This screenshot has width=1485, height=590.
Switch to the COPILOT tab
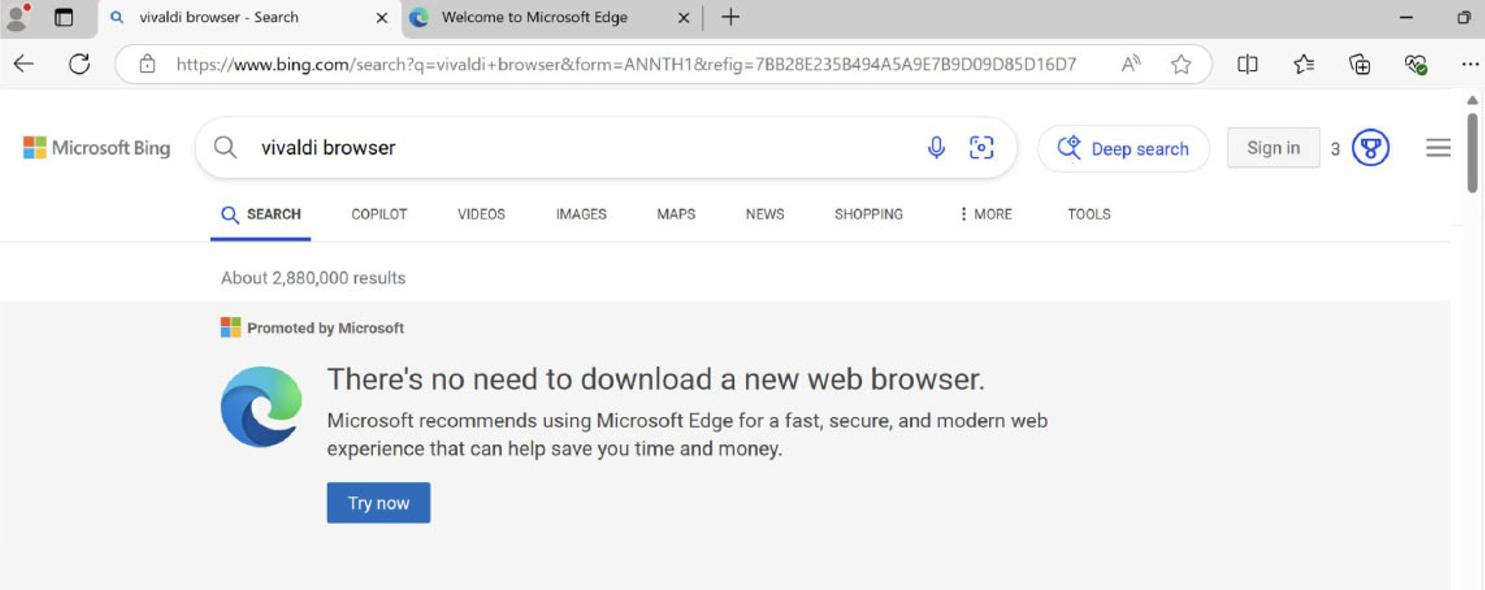tap(379, 214)
